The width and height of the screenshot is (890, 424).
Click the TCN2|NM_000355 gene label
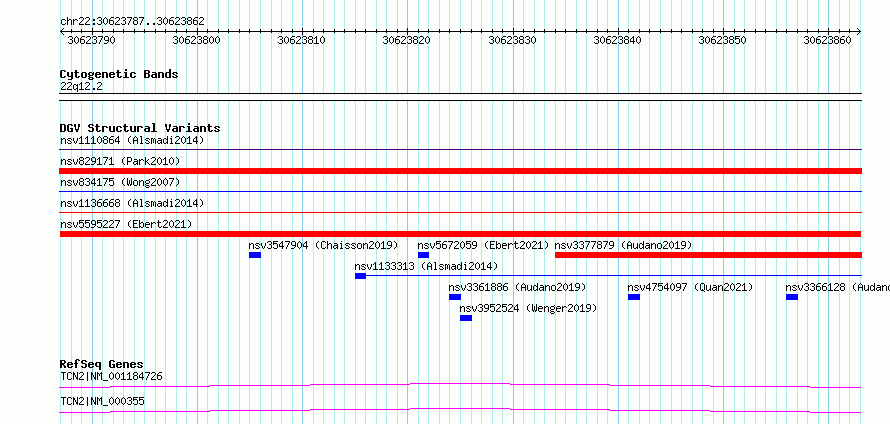(x=102, y=401)
